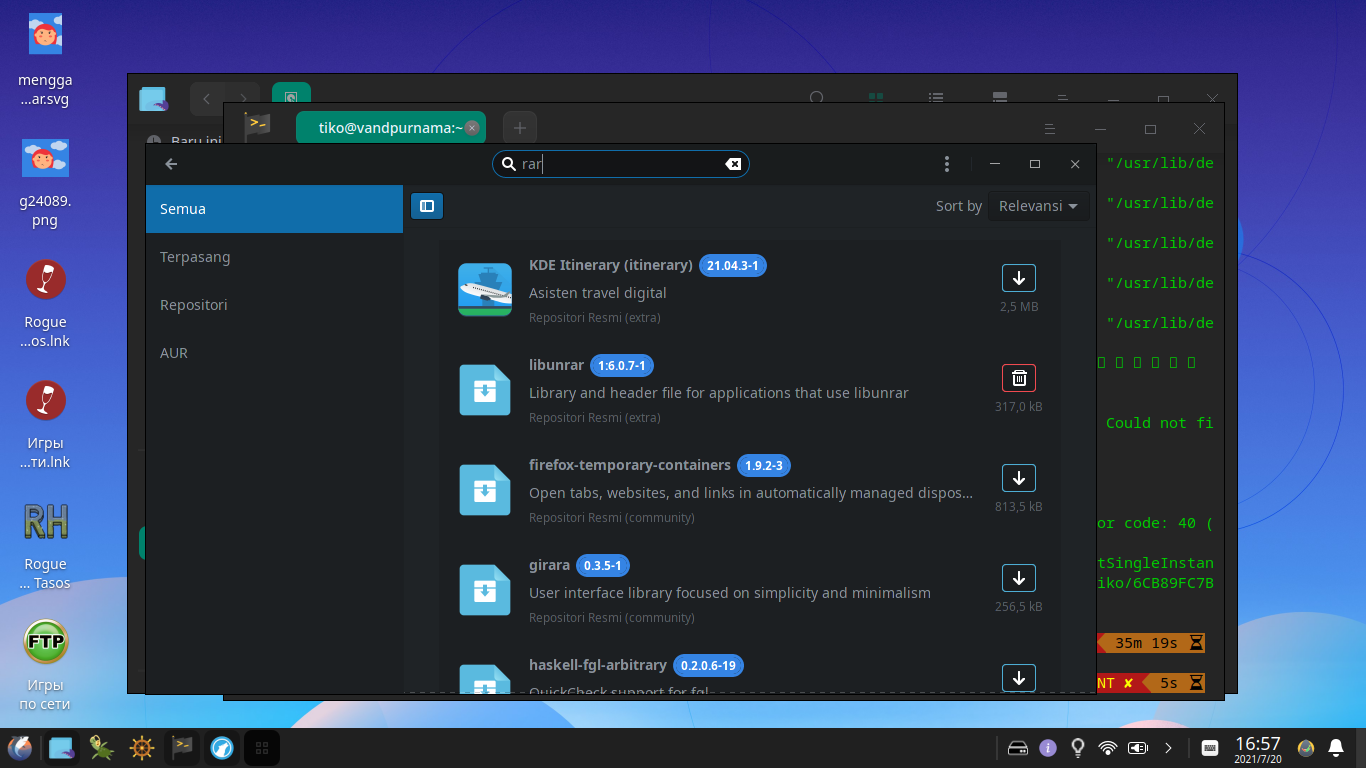Open the 'KDE Itinerary (itinerary)' title

(610, 265)
